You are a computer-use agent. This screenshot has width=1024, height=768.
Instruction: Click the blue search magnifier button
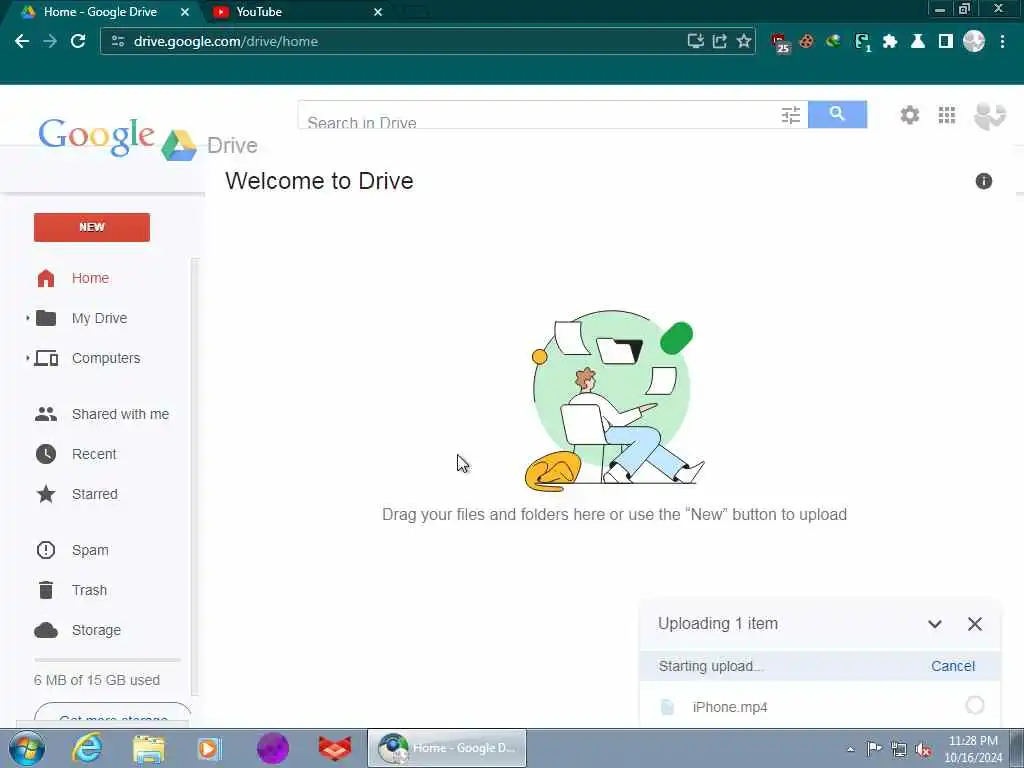837,114
